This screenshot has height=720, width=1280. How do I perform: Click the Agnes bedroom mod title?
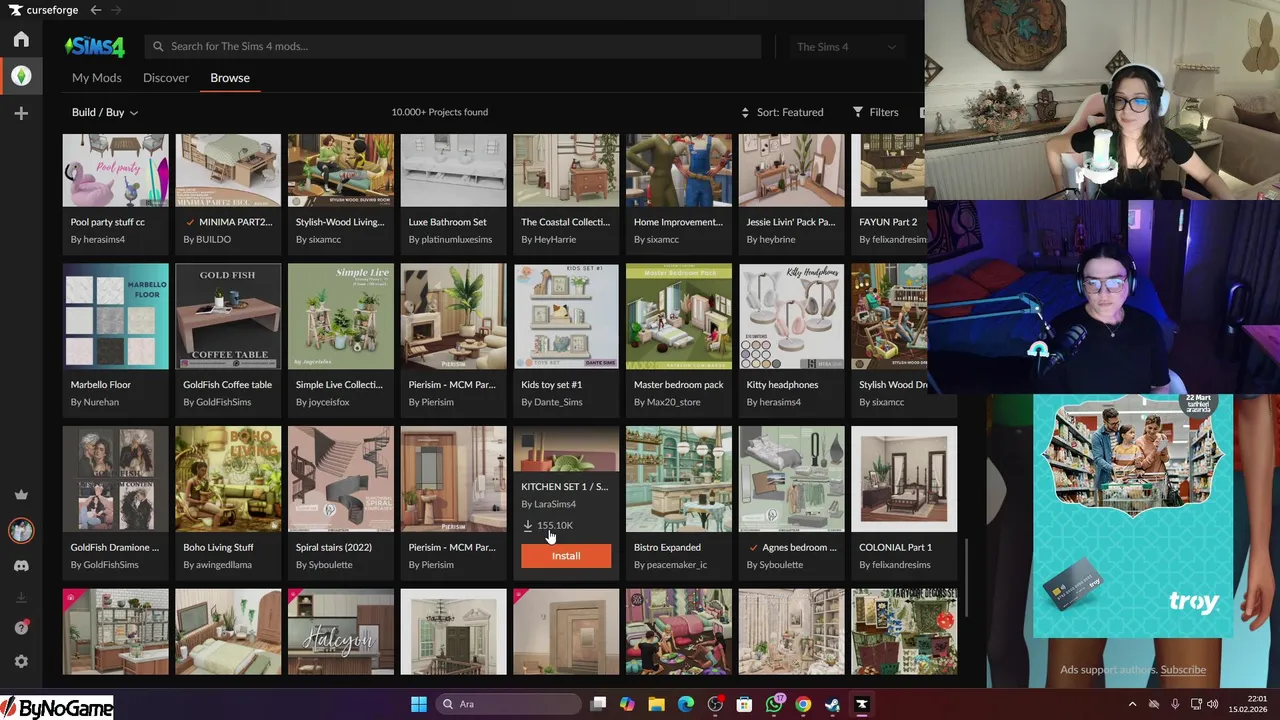[799, 548]
